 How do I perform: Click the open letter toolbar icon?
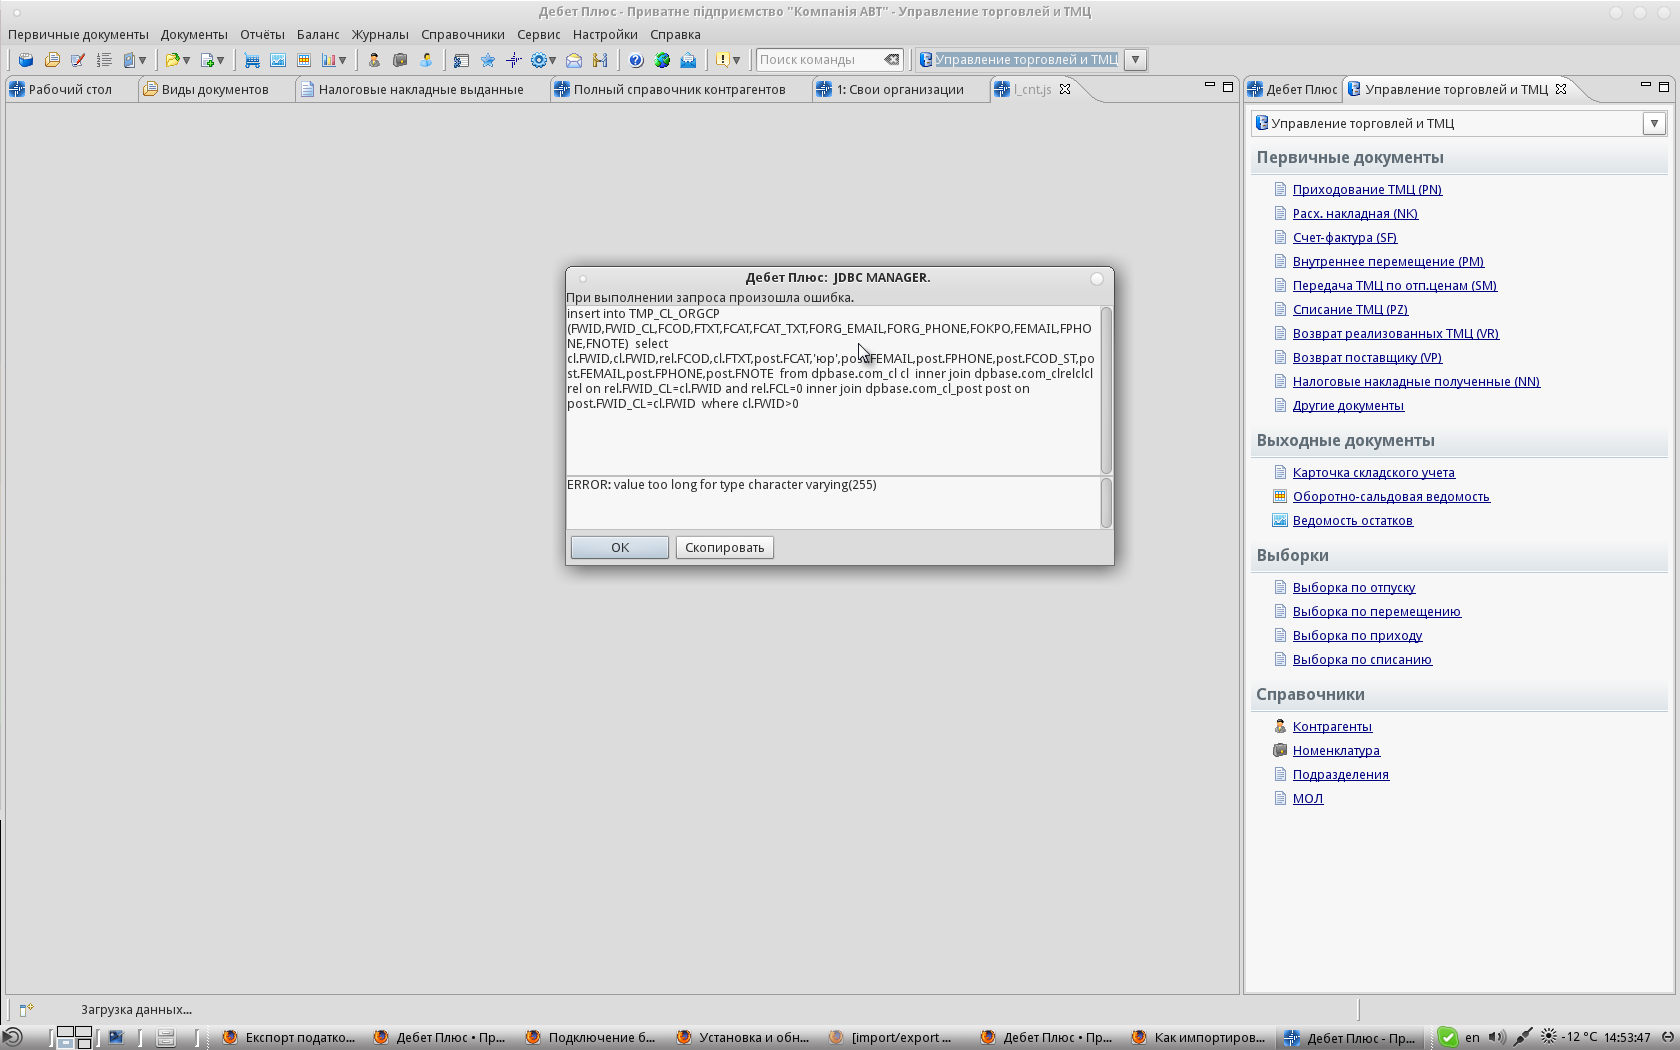click(688, 60)
